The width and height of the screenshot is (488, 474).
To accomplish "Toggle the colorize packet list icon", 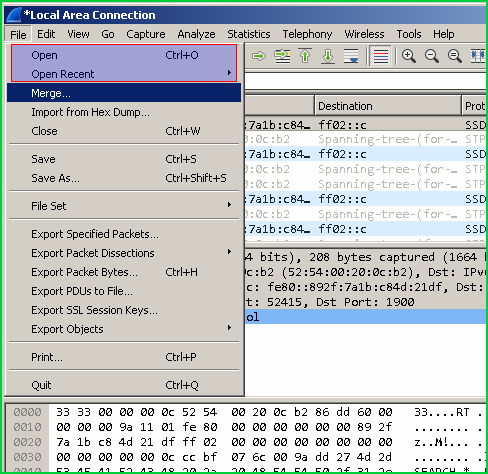I will click(x=381, y=56).
